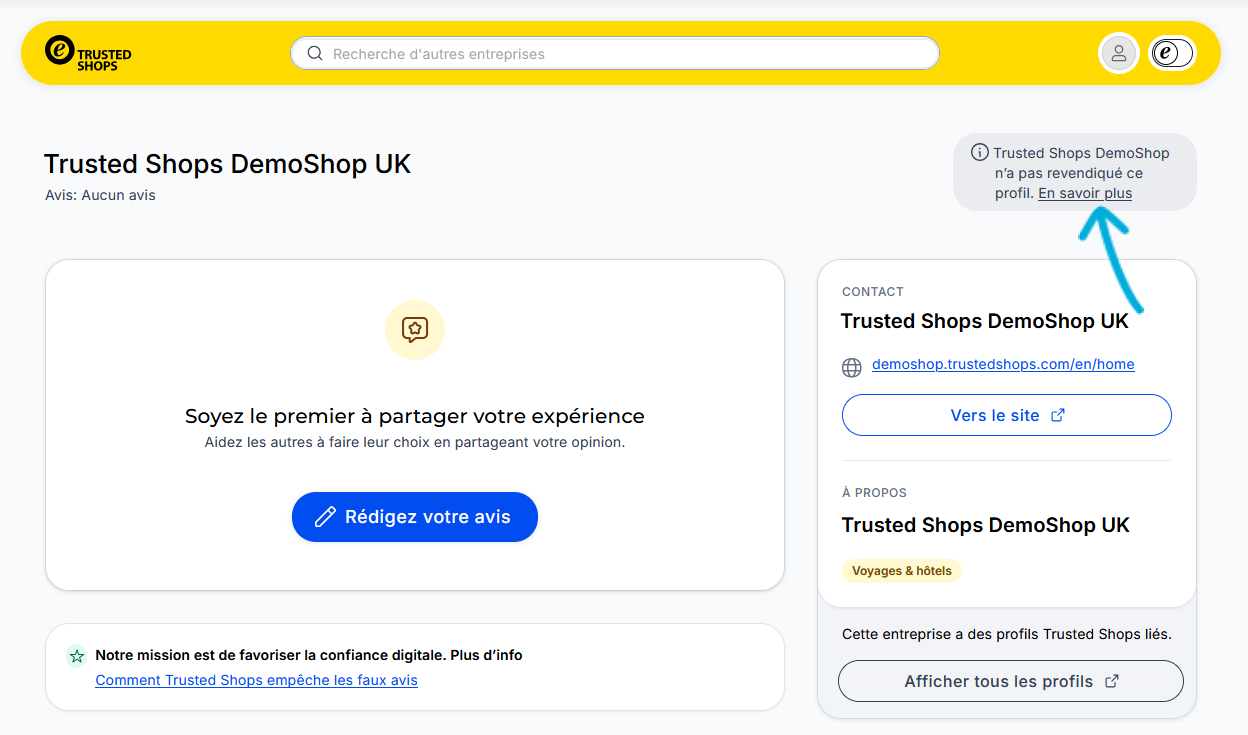Image resolution: width=1248 pixels, height=735 pixels.
Task: Open the user account avatar icon
Action: [1119, 53]
